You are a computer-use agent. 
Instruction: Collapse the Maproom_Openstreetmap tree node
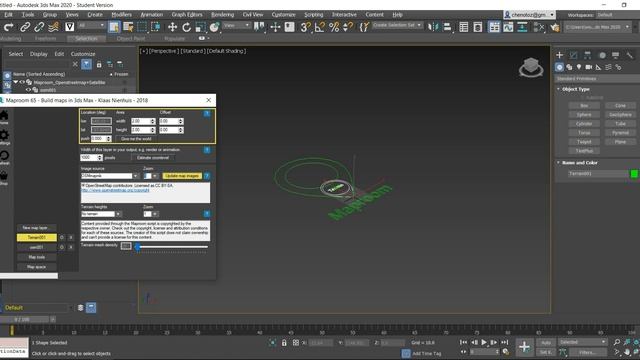tap(16, 82)
